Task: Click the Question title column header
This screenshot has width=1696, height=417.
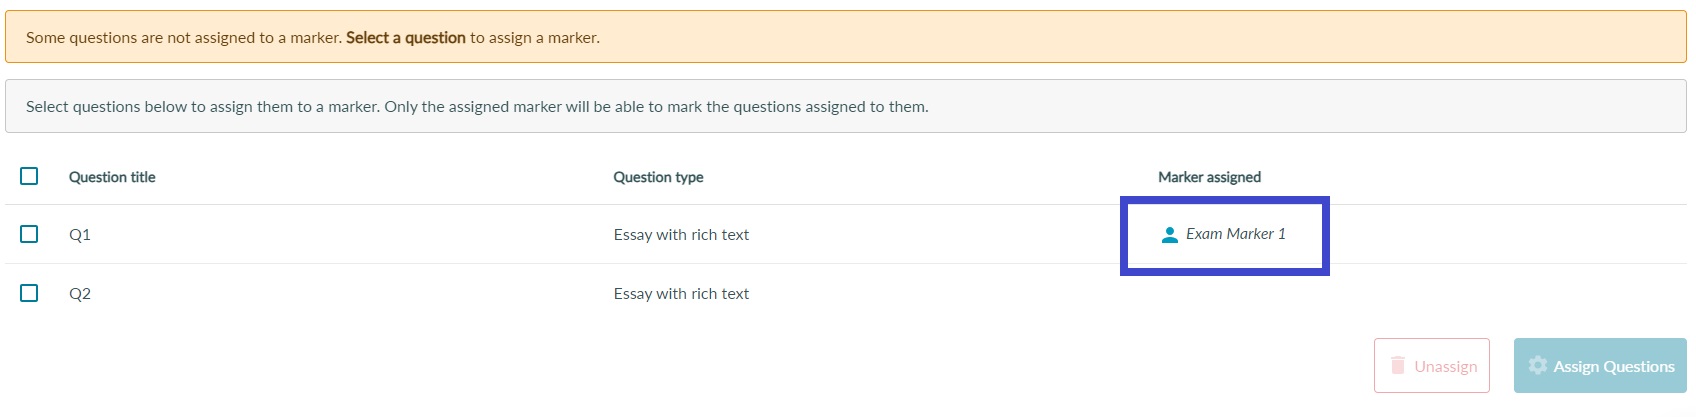Action: (112, 177)
